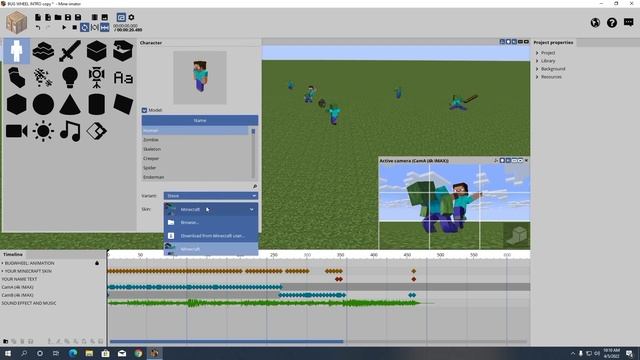Expand the Project section

[x=538, y=53]
